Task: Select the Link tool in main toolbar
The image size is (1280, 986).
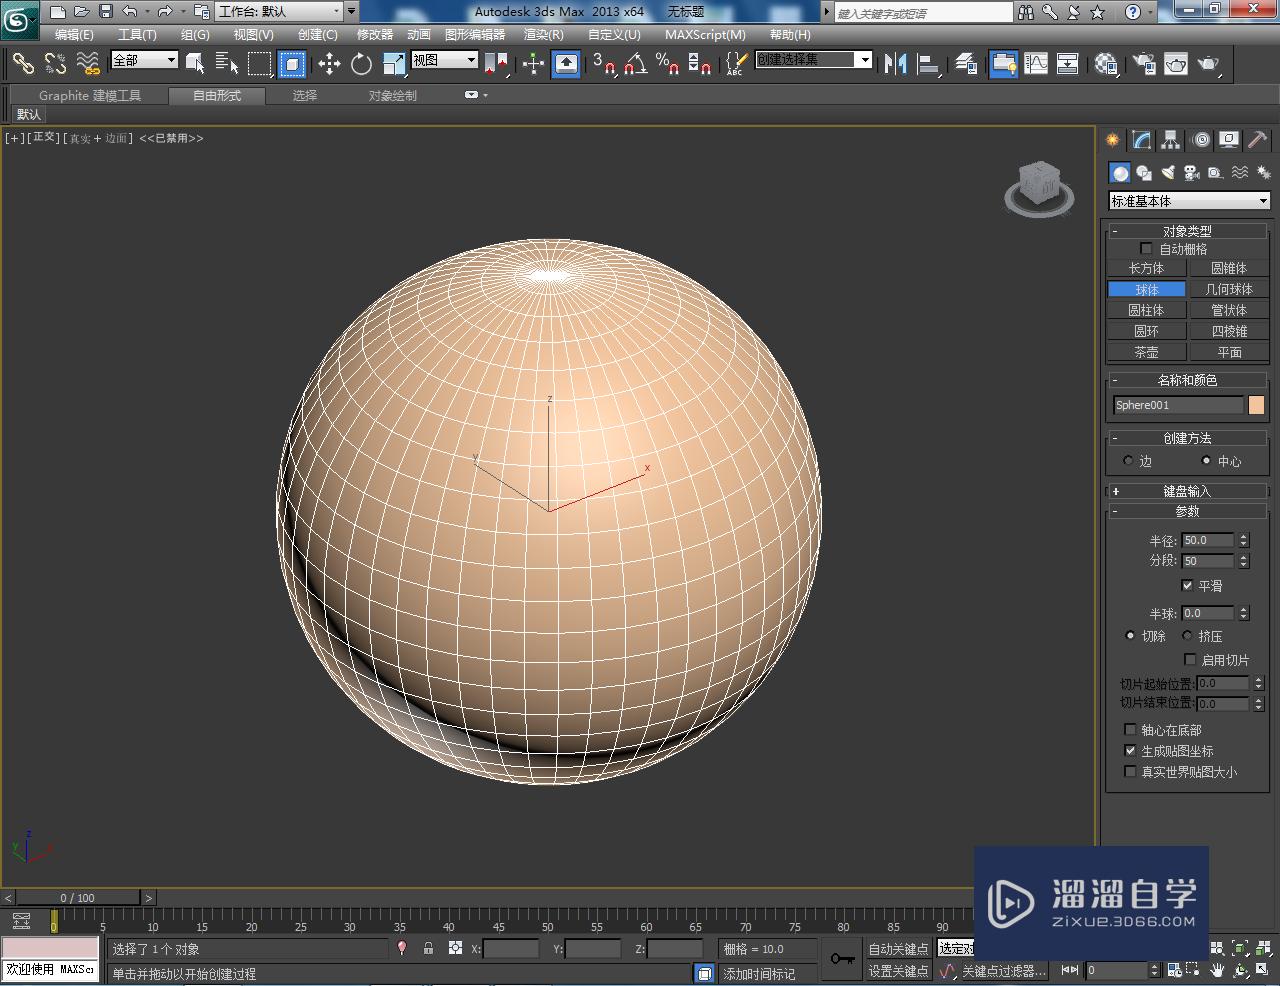Action: (x=23, y=64)
